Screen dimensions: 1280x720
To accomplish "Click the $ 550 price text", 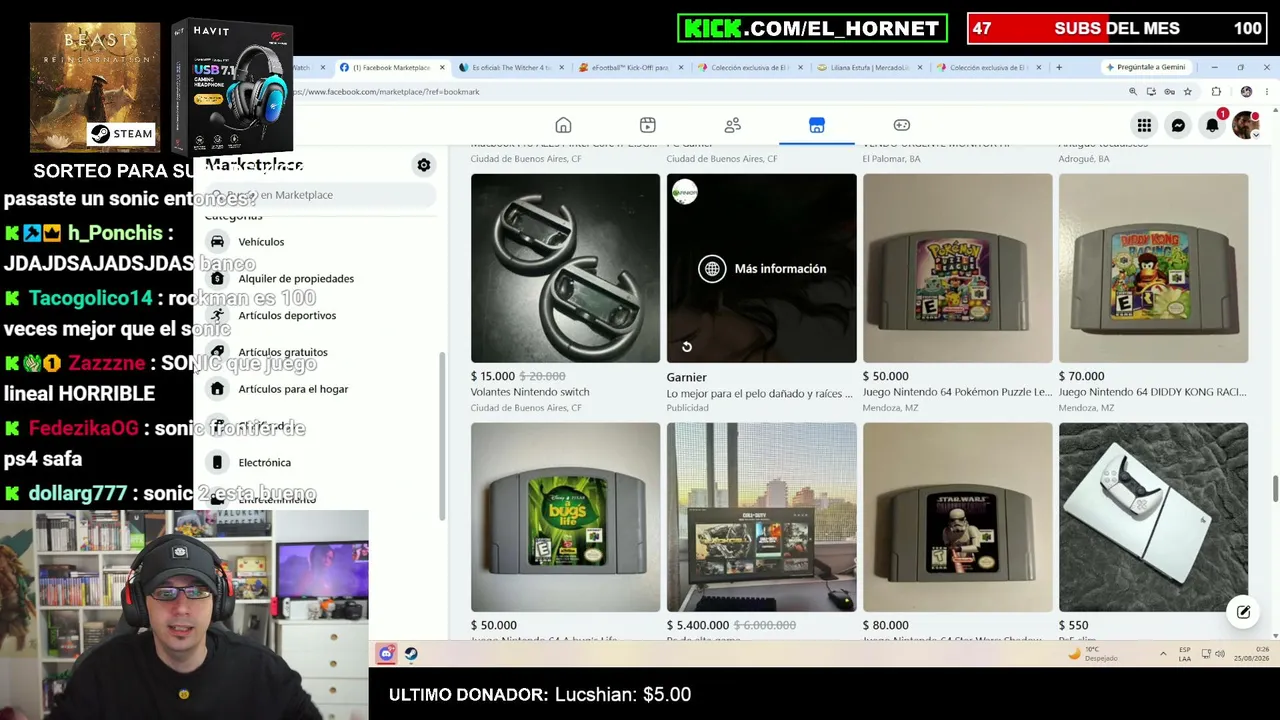I will click(1074, 625).
